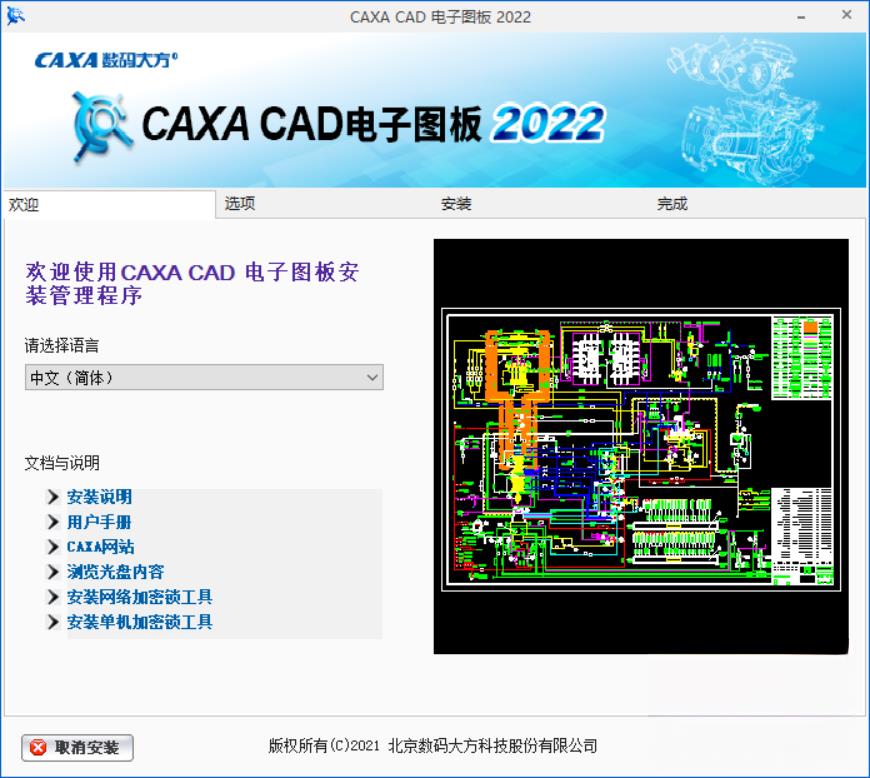Viewport: 870px width, 778px height.
Task: Click the 请选择语言 label
Action: [62, 346]
